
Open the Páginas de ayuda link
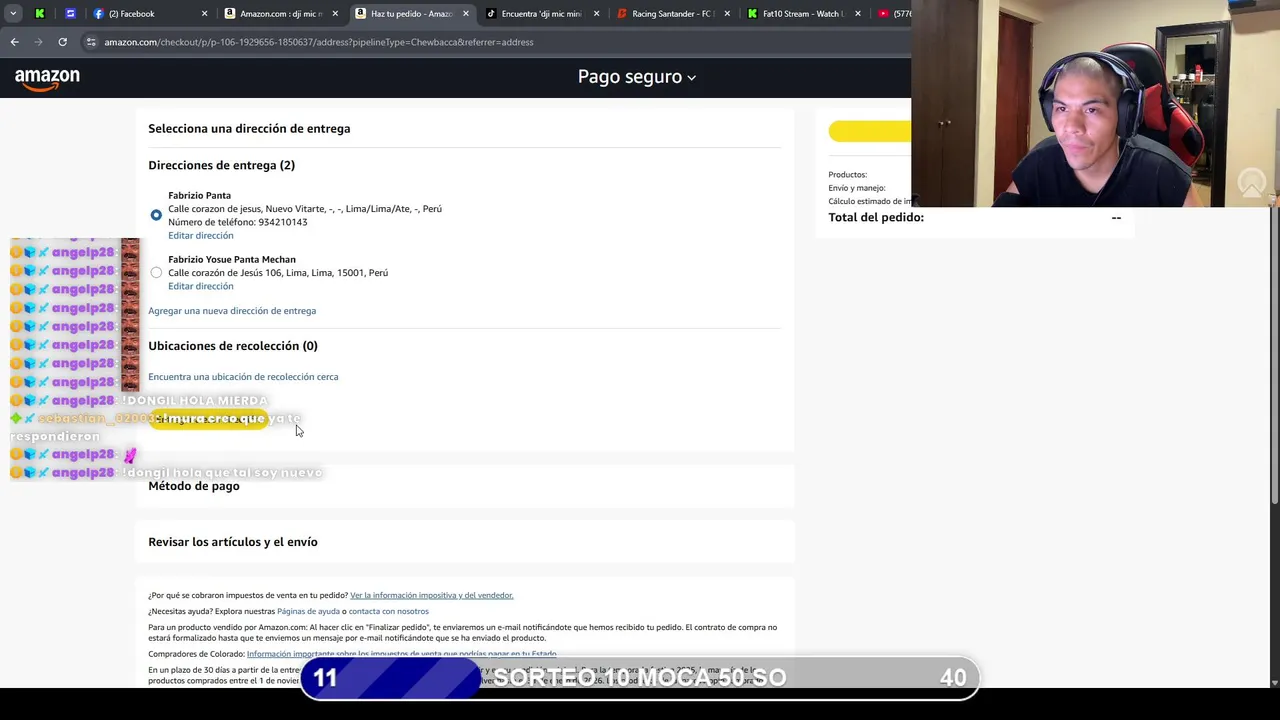tap(308, 611)
